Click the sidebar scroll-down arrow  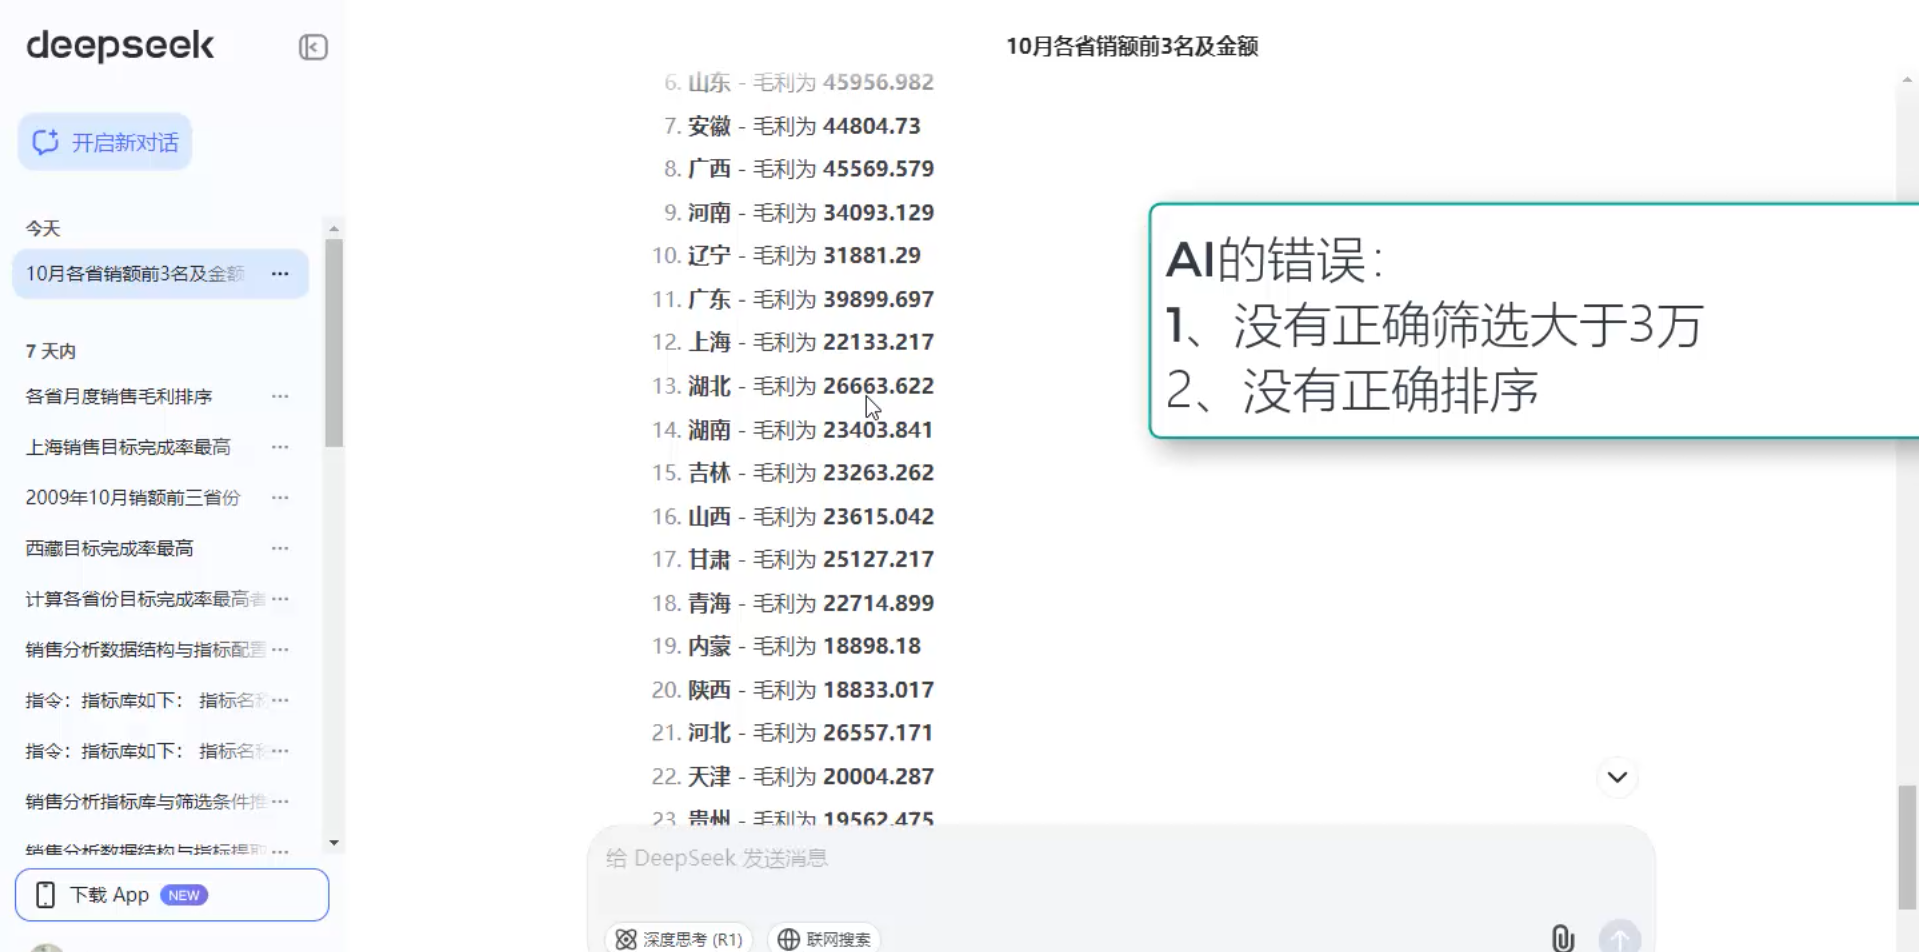[x=334, y=843]
